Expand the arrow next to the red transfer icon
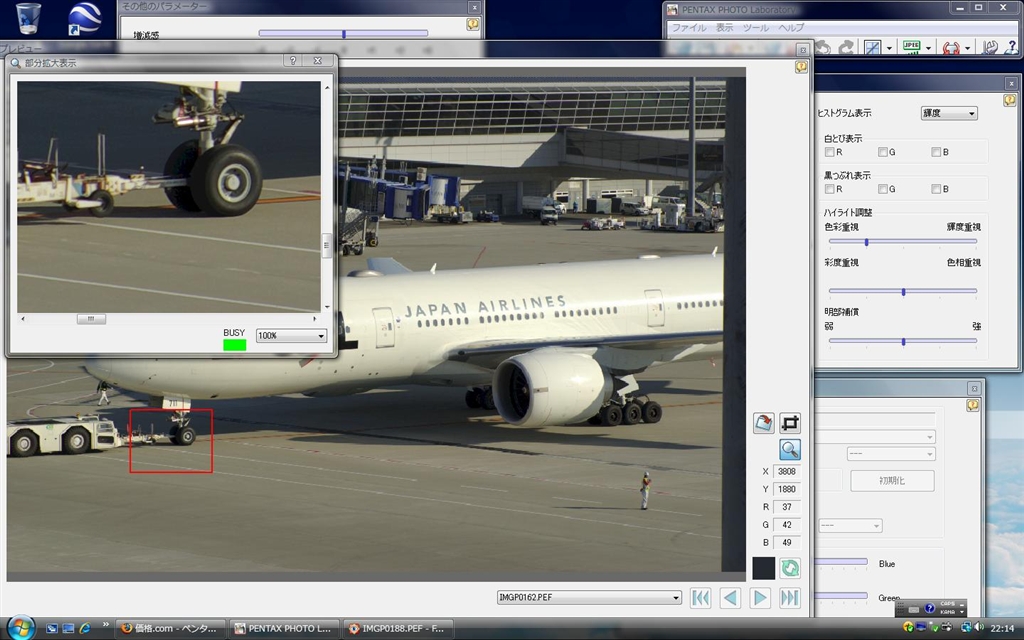The width and height of the screenshot is (1024, 640). pos(967,48)
